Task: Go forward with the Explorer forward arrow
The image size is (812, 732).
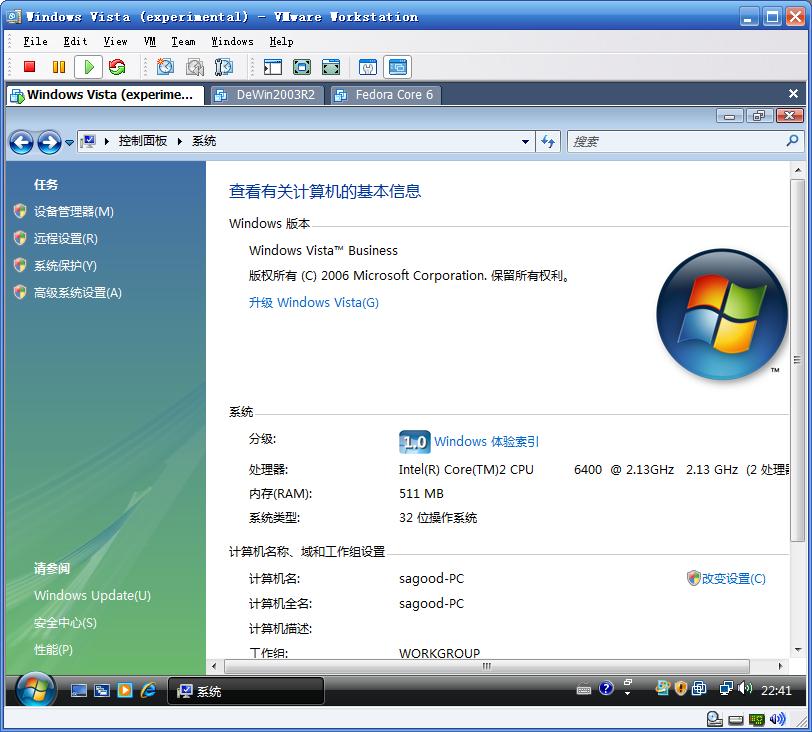Action: click(49, 141)
